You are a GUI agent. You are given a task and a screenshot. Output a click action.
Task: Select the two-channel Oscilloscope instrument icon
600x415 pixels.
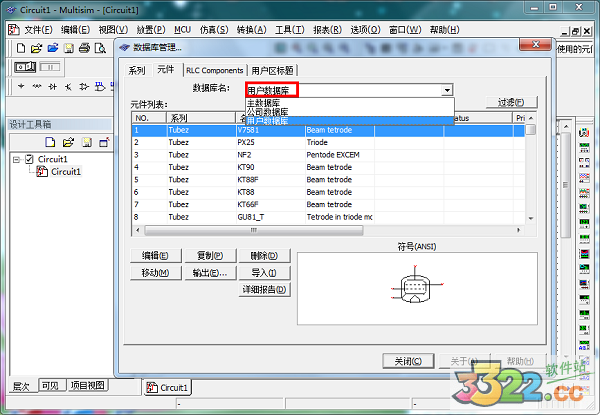tap(584, 178)
